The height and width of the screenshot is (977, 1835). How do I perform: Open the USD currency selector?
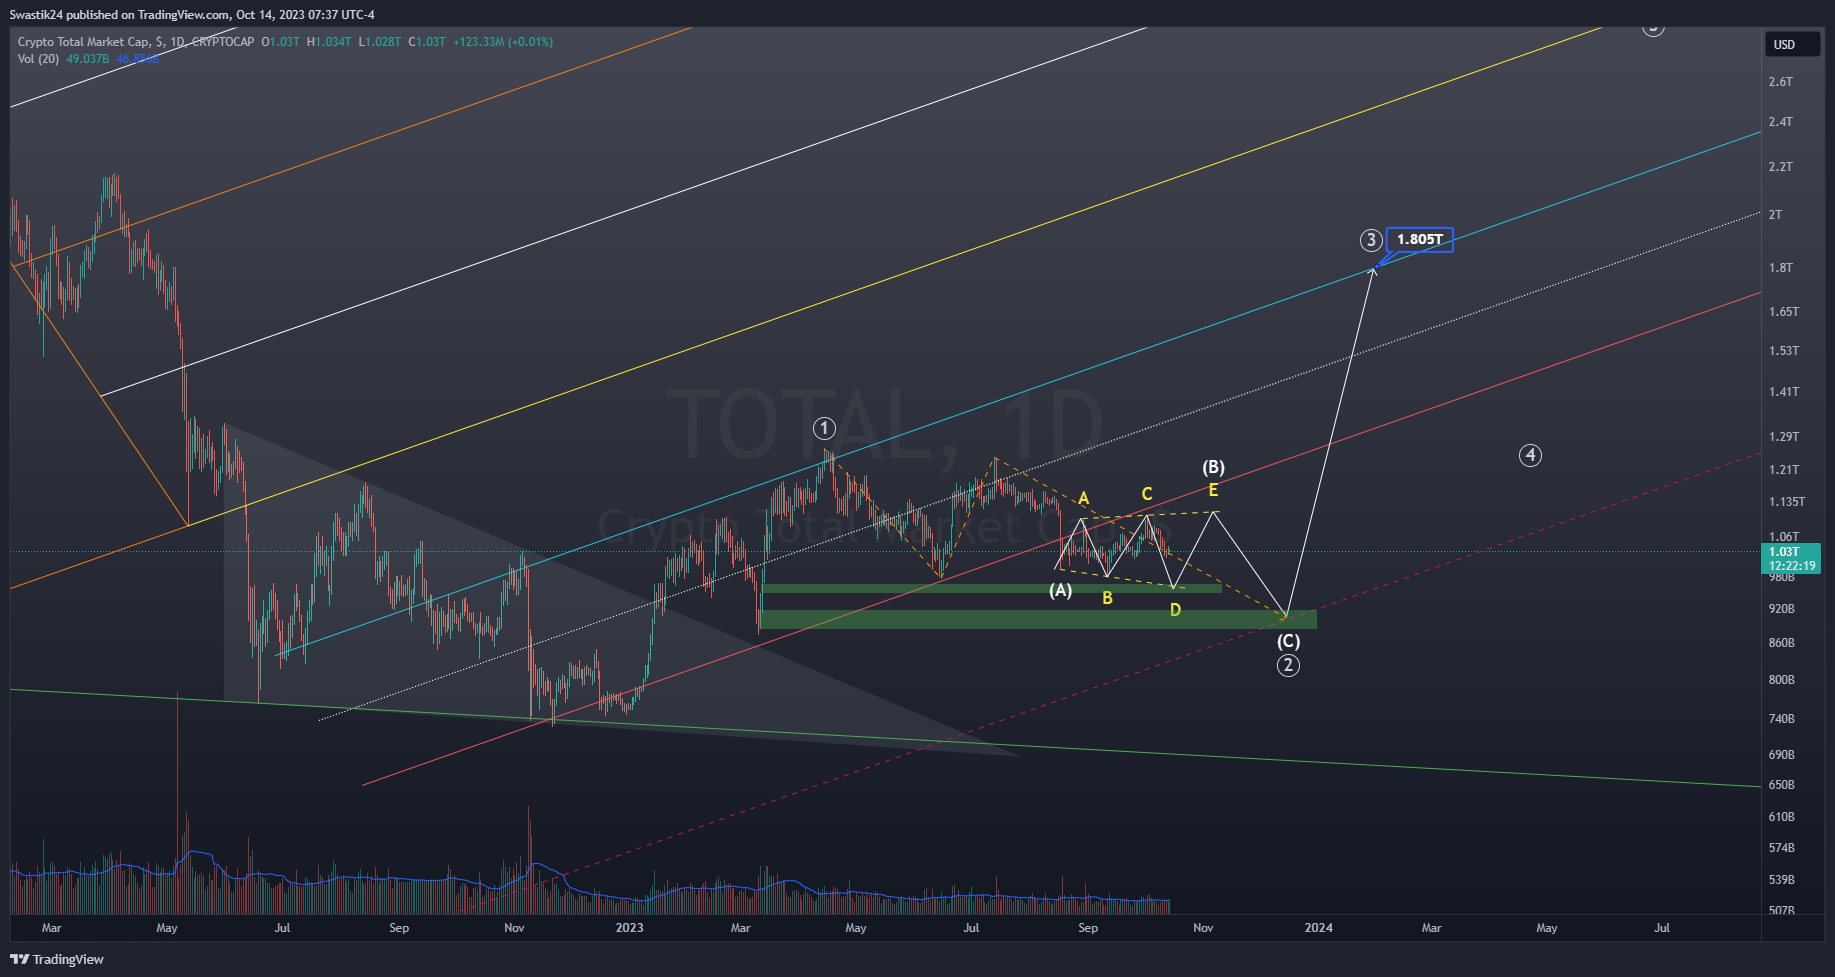(x=1791, y=44)
